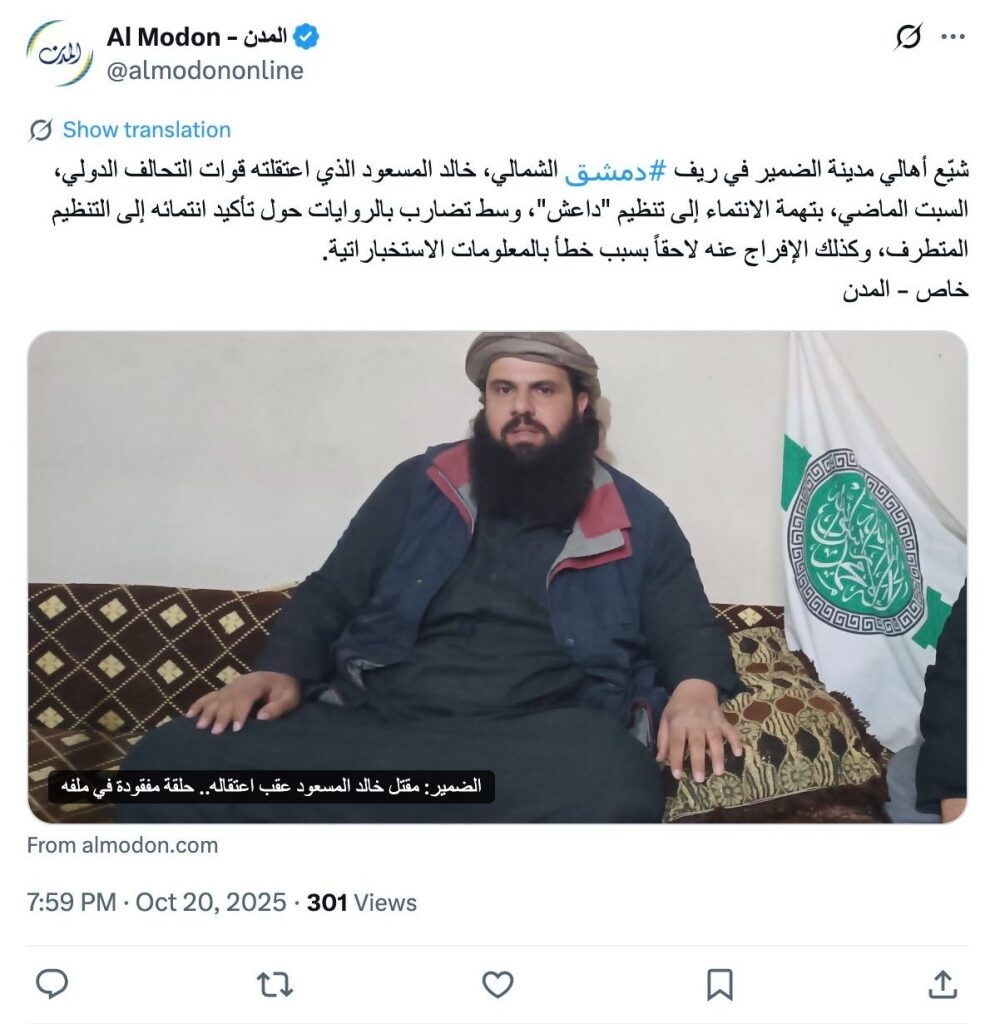Like the post with the heart icon
This screenshot has width=995, height=1024.
(498, 984)
